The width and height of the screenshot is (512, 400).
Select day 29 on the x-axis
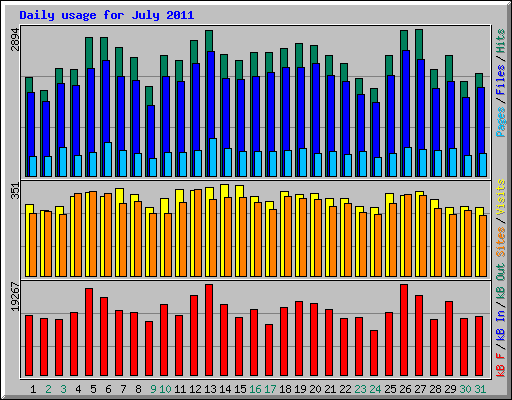(x=450, y=389)
